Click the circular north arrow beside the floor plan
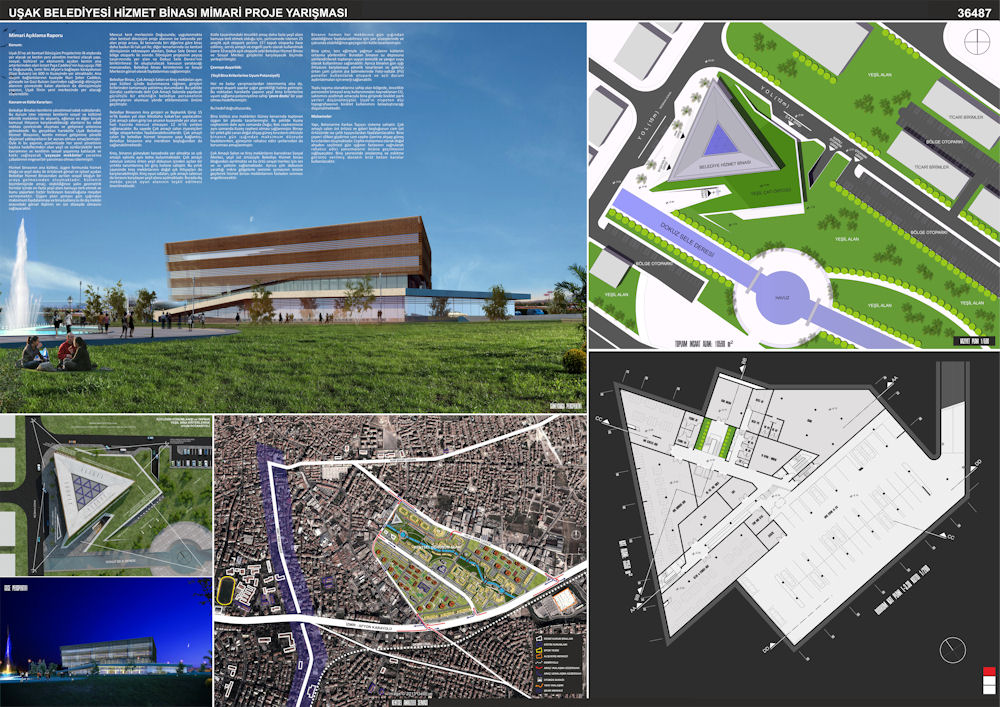This screenshot has width=1000, height=707. point(952,650)
